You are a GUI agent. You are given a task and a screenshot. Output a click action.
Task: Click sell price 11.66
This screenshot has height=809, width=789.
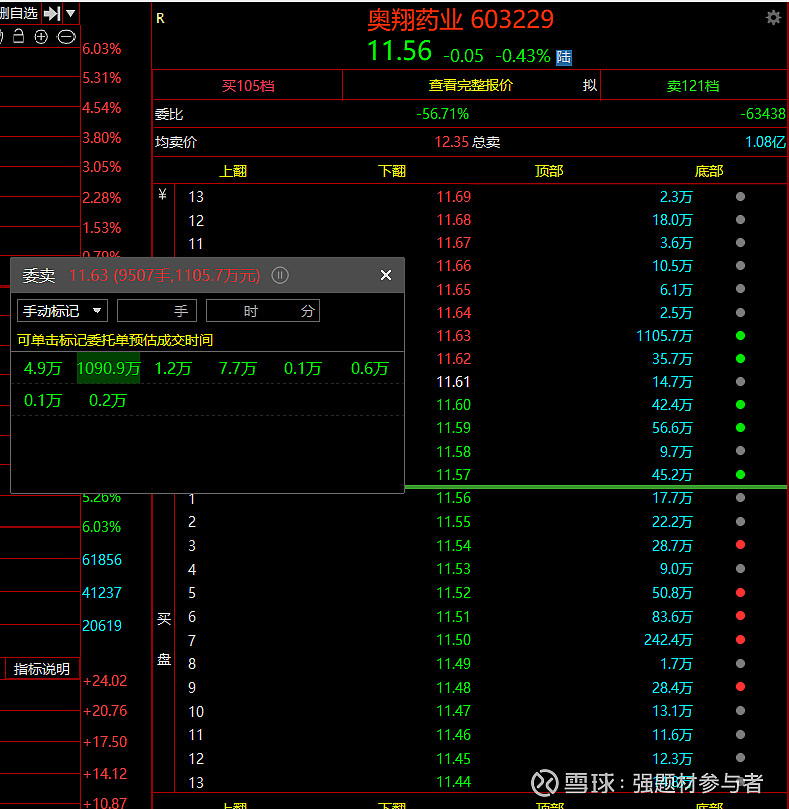(x=454, y=266)
